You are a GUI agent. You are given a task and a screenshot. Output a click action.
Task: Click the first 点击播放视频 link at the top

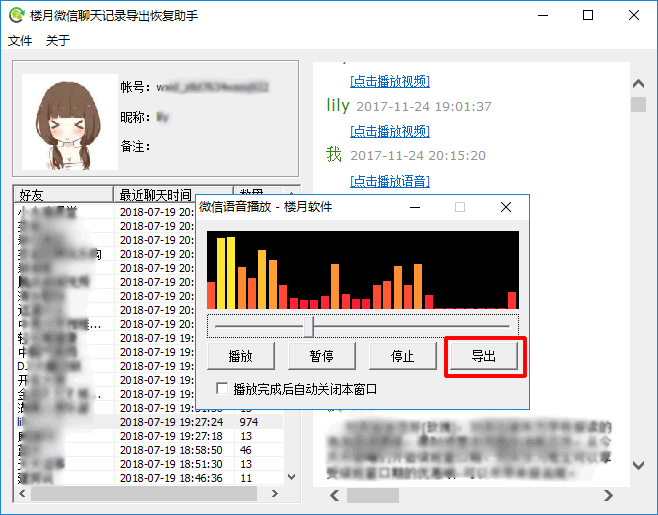coord(390,81)
